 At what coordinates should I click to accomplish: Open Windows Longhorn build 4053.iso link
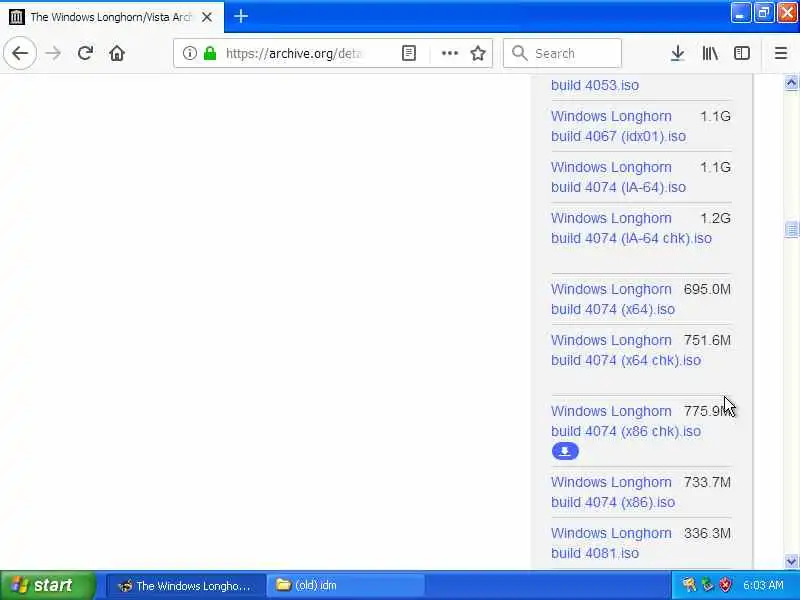click(x=595, y=85)
